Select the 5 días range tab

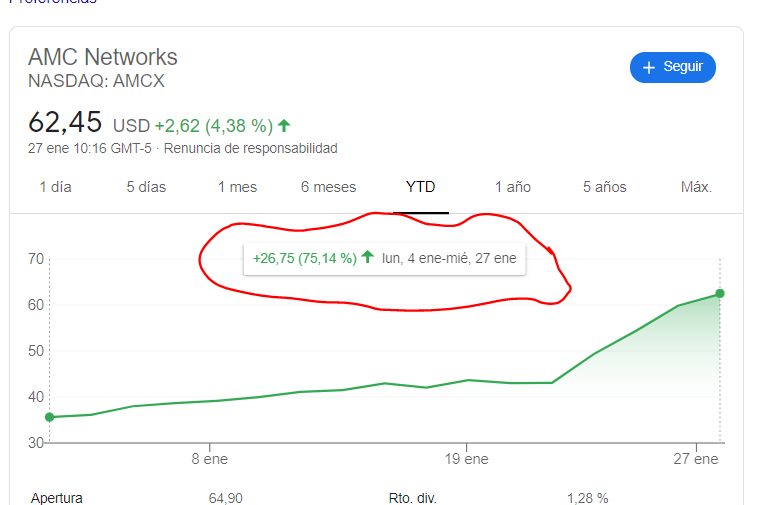146,187
